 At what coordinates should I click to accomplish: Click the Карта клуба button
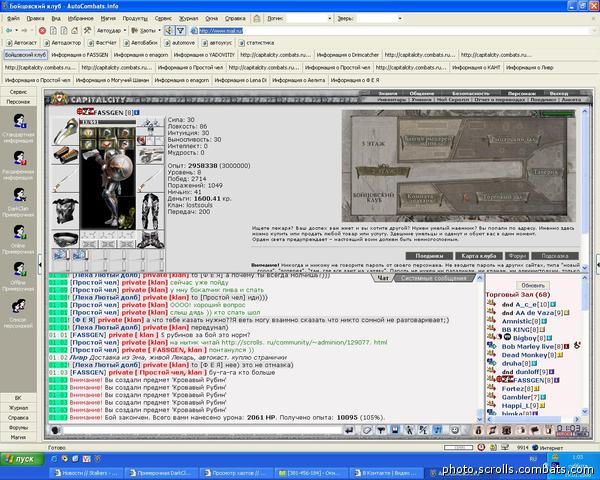[479, 256]
